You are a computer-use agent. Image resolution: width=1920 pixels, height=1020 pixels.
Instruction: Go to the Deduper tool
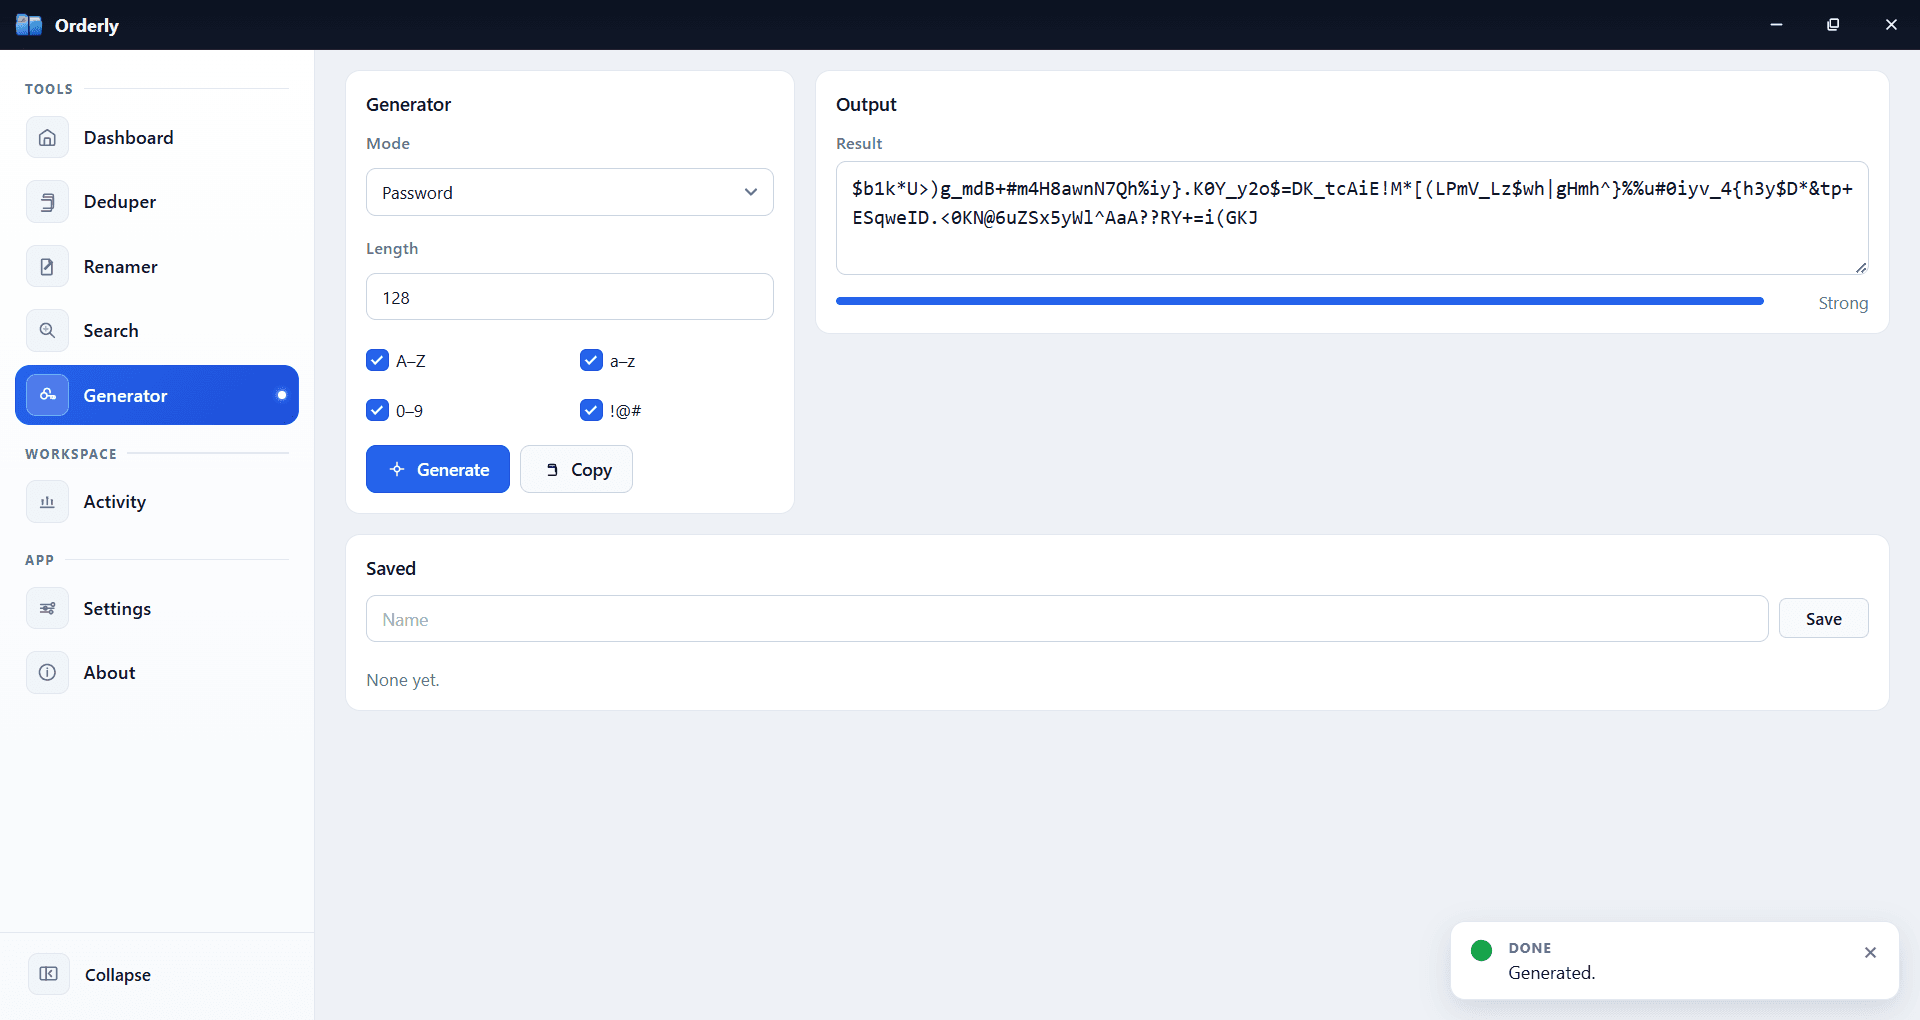pyautogui.click(x=157, y=202)
